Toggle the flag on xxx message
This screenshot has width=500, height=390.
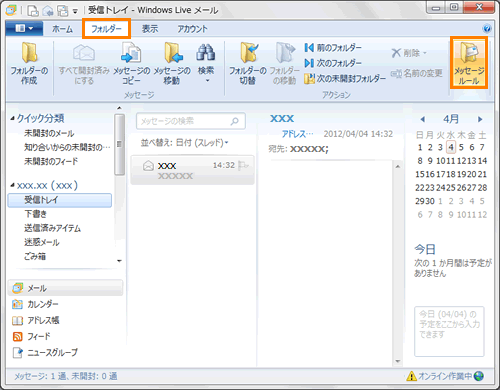243,165
